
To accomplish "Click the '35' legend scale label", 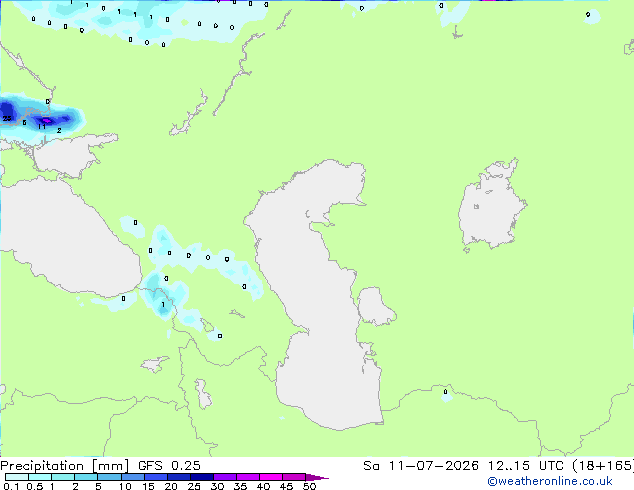I will pyautogui.click(x=240, y=486).
